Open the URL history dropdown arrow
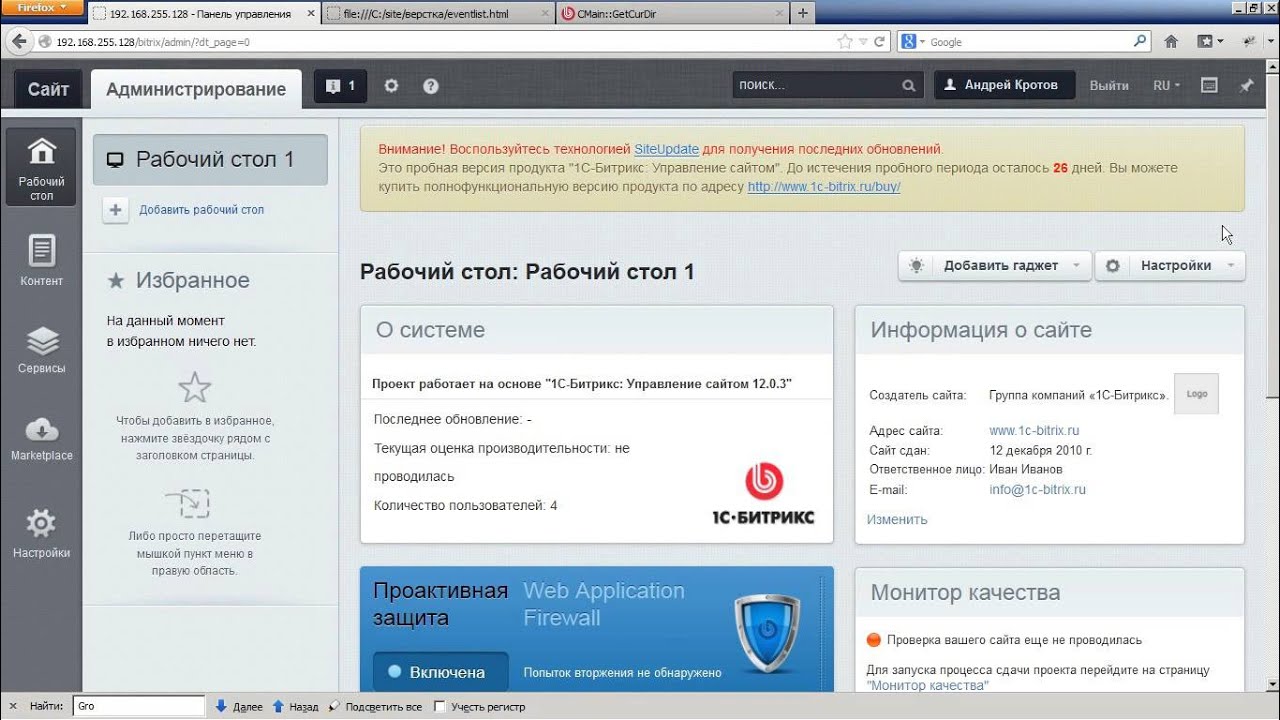The height and width of the screenshot is (720, 1280). tap(863, 42)
